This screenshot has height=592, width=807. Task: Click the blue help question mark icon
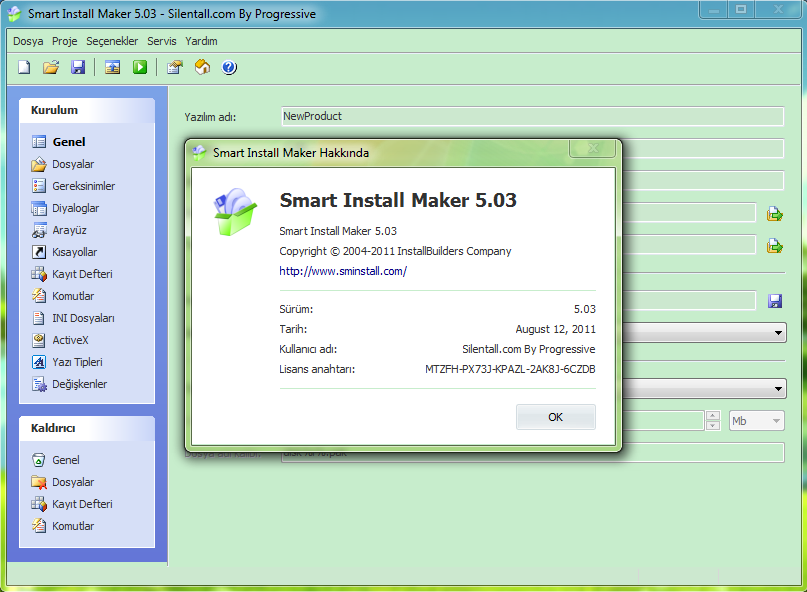coord(229,67)
